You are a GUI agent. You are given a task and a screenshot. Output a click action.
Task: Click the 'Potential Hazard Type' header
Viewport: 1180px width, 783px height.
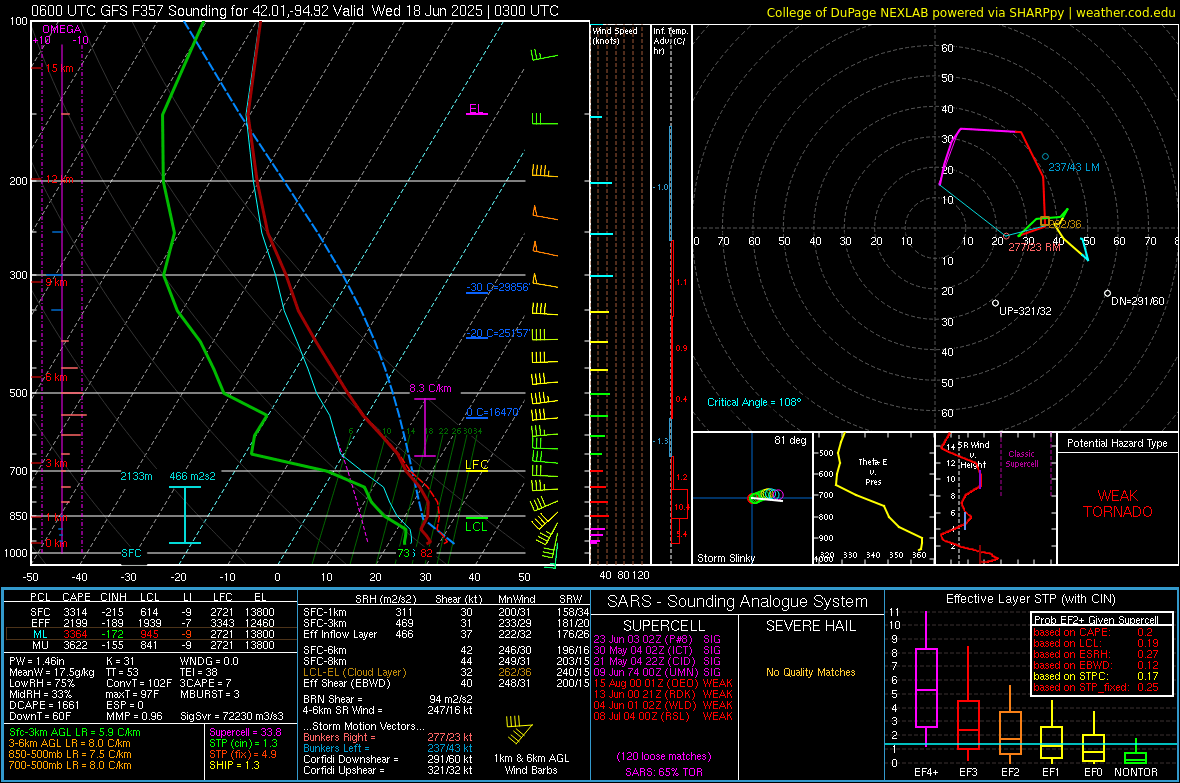coord(1117,443)
